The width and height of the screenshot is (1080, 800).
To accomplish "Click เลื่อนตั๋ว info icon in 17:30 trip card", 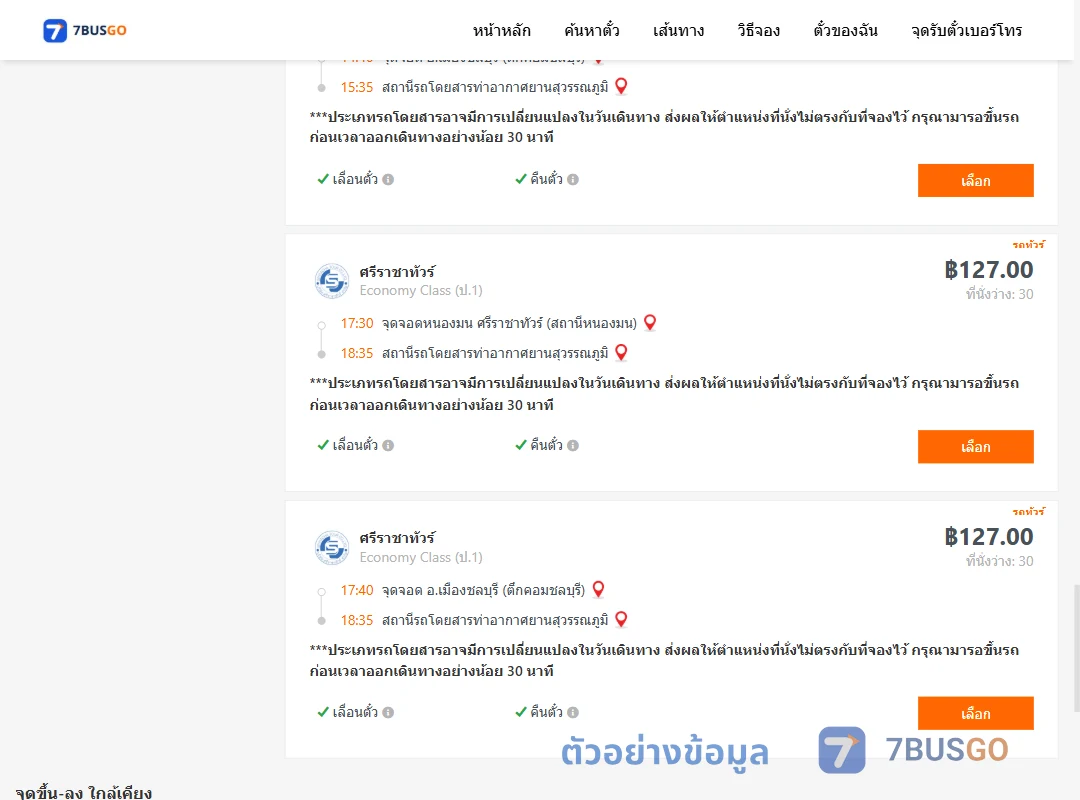I will pyautogui.click(x=388, y=445).
